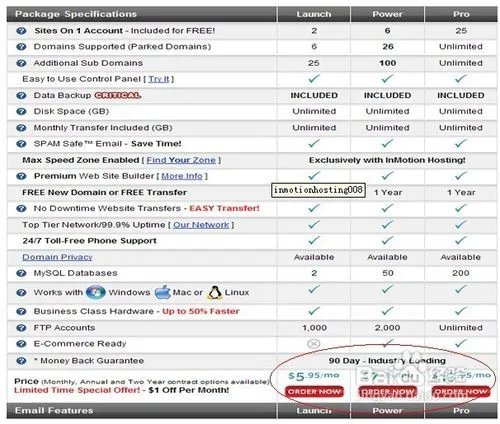Click ORDER NOW under Pro plan
Image resolution: width=500 pixels, height=424 pixels.
point(461,392)
